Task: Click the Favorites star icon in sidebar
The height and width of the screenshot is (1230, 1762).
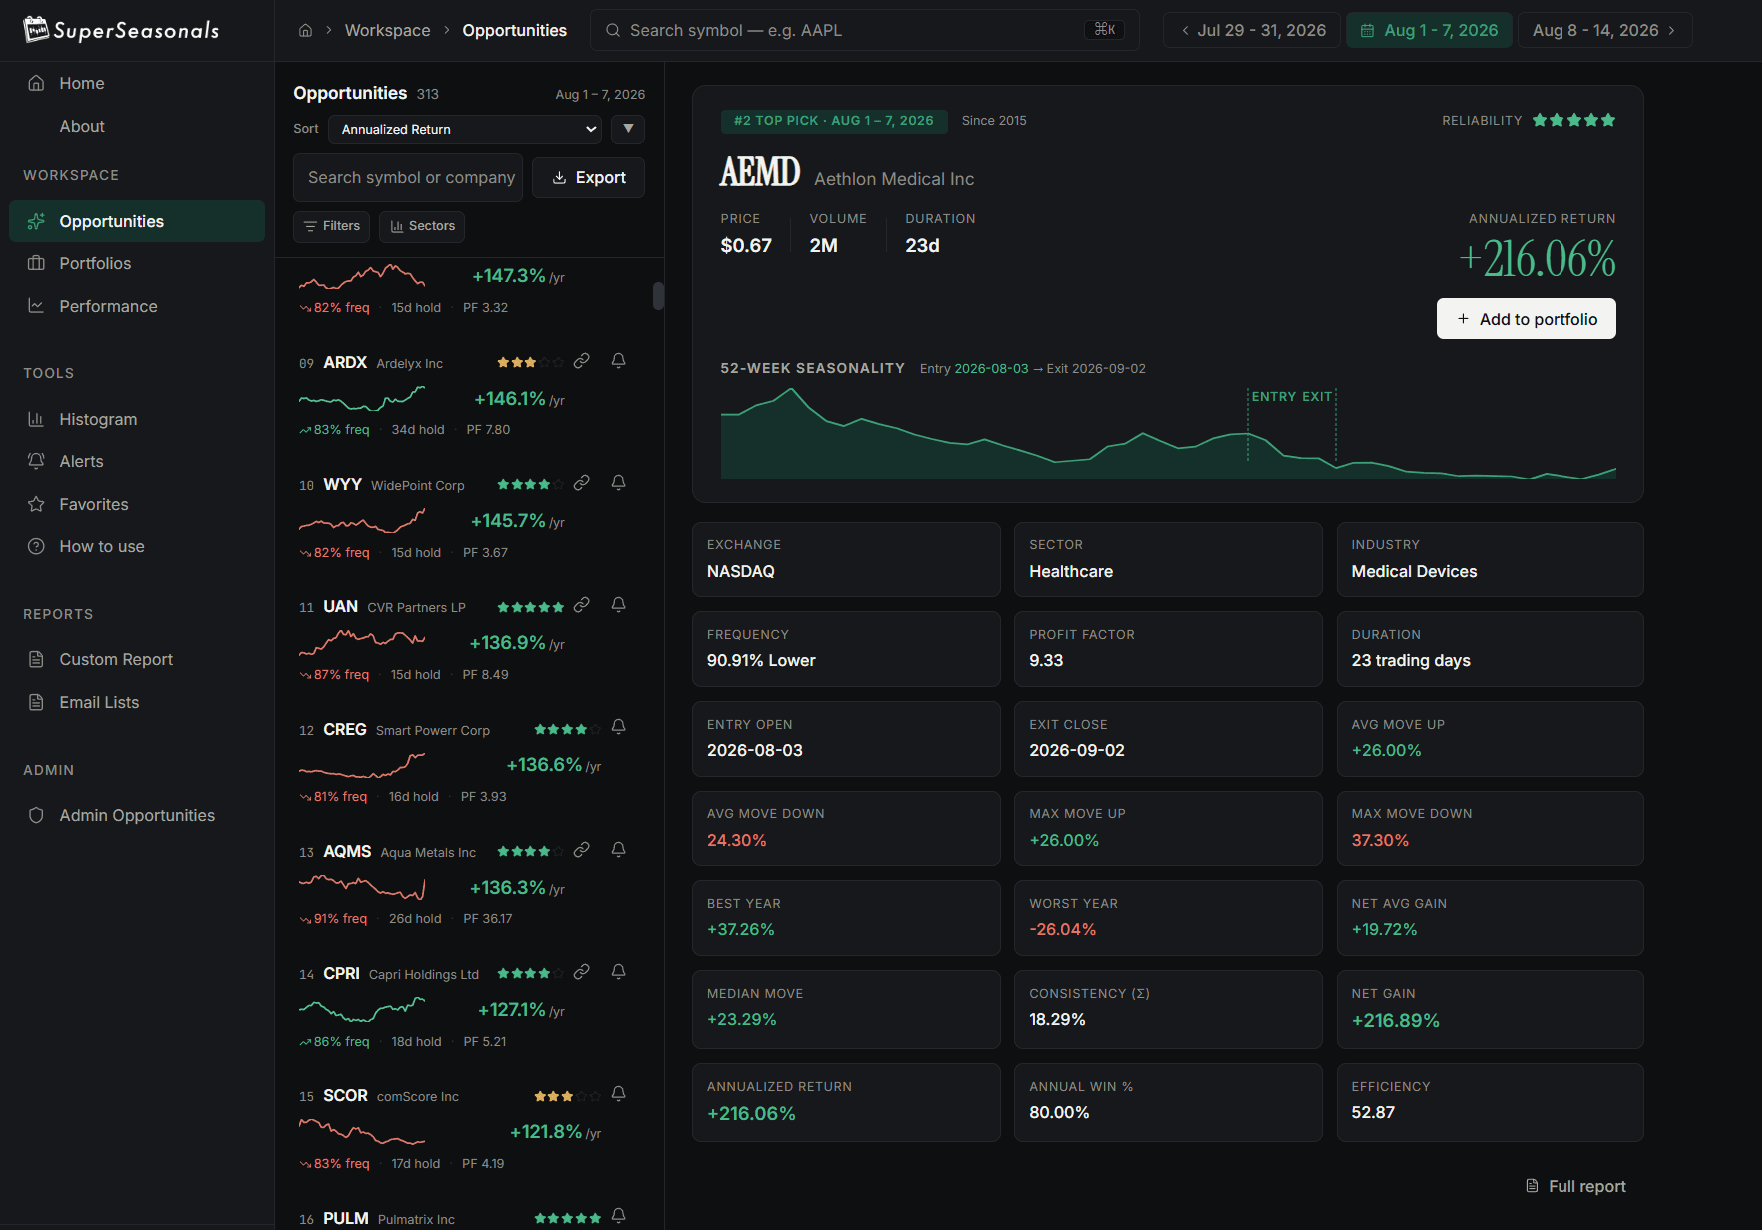Action: click(36, 504)
